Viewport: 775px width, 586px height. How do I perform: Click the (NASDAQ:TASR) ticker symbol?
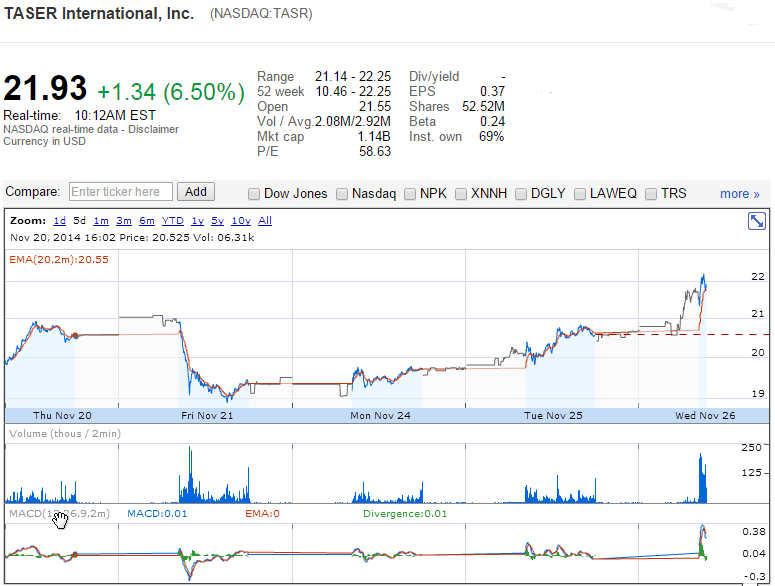tap(261, 13)
